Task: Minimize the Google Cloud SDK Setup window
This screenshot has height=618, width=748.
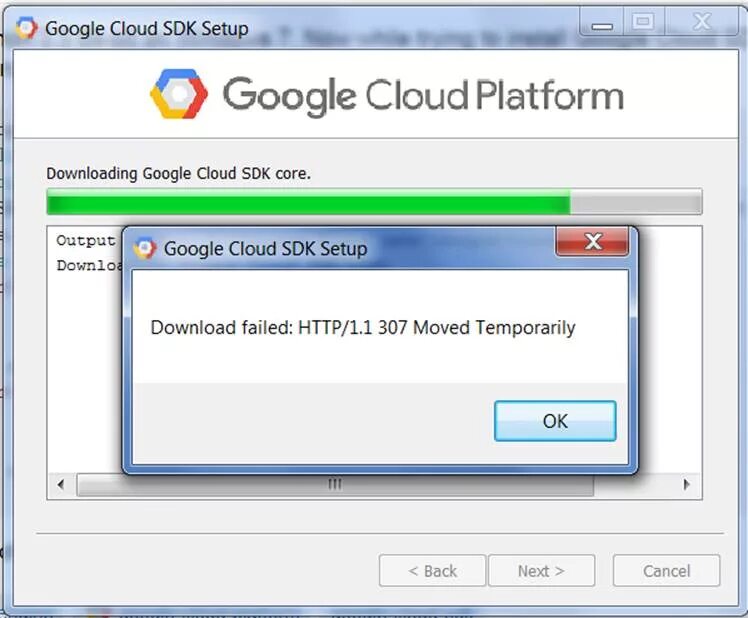Action: 602,23
